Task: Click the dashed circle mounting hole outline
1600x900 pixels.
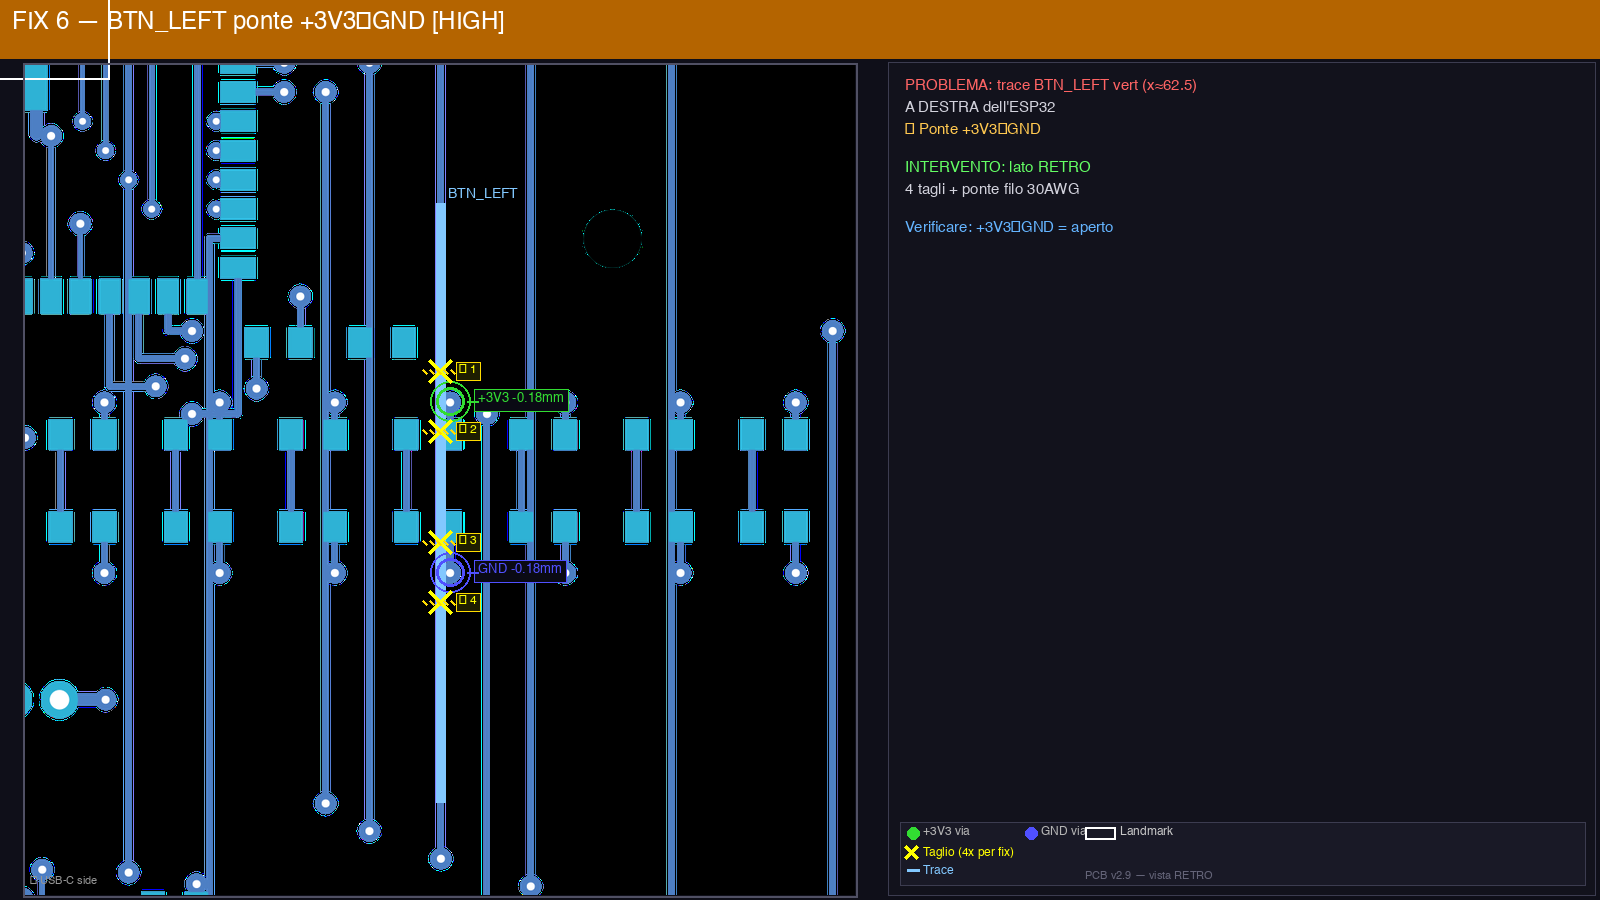Action: coord(612,238)
